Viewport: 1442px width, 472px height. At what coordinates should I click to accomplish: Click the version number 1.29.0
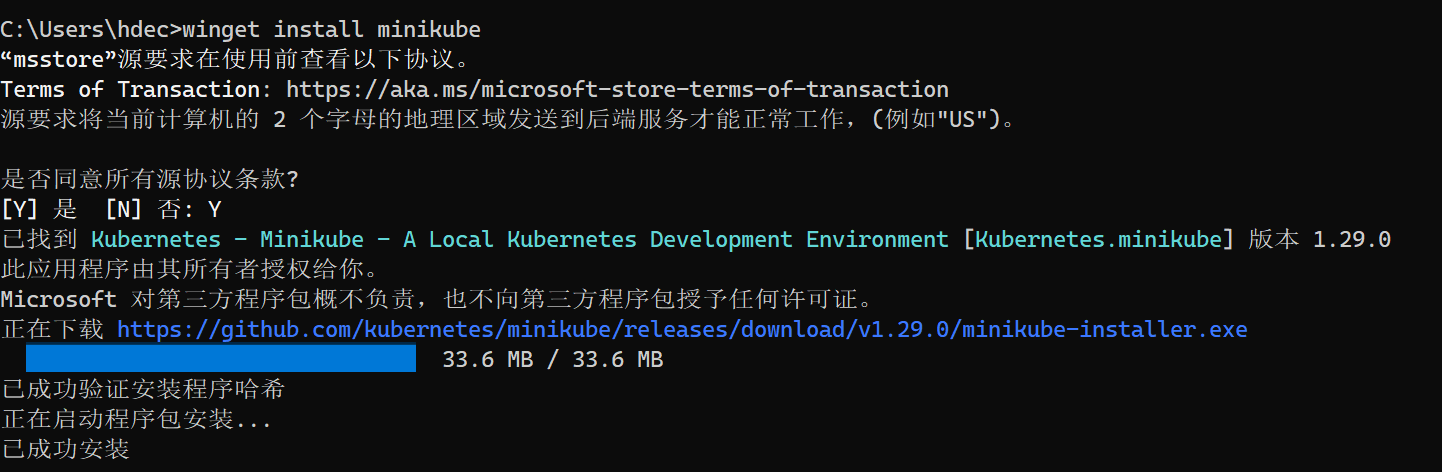click(1352, 240)
